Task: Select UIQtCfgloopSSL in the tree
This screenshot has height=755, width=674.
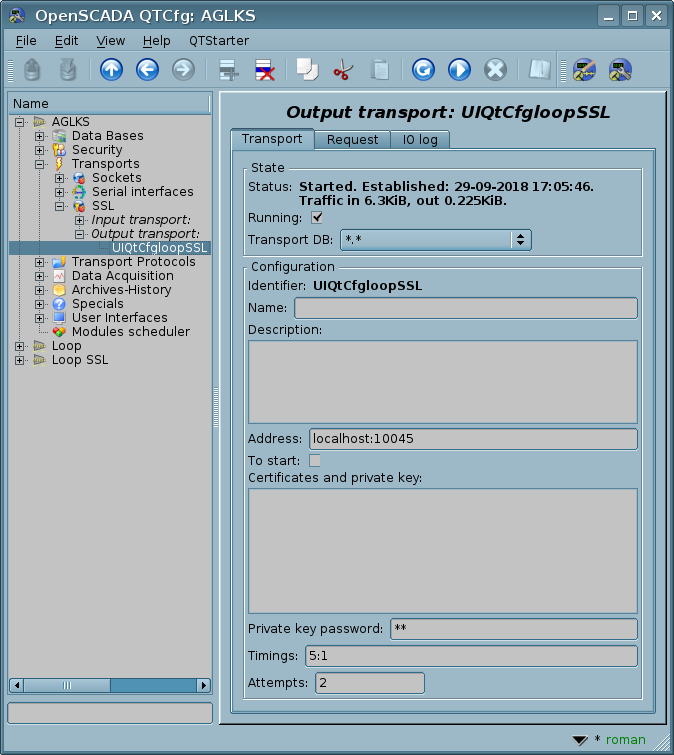Action: (159, 248)
